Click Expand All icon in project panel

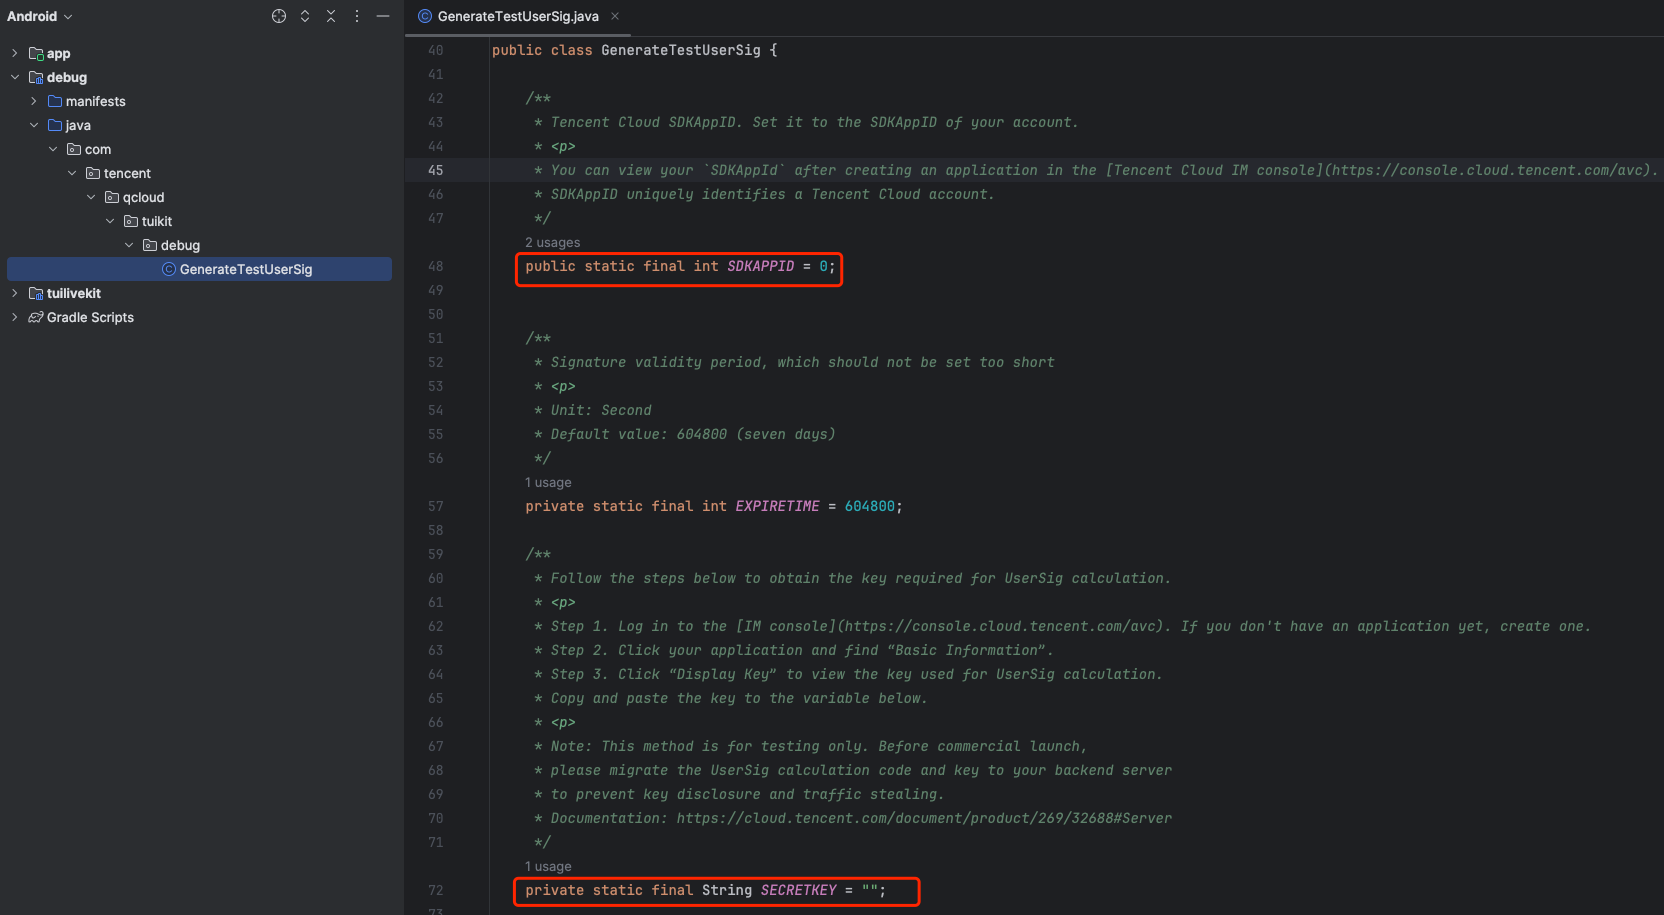[x=305, y=16]
